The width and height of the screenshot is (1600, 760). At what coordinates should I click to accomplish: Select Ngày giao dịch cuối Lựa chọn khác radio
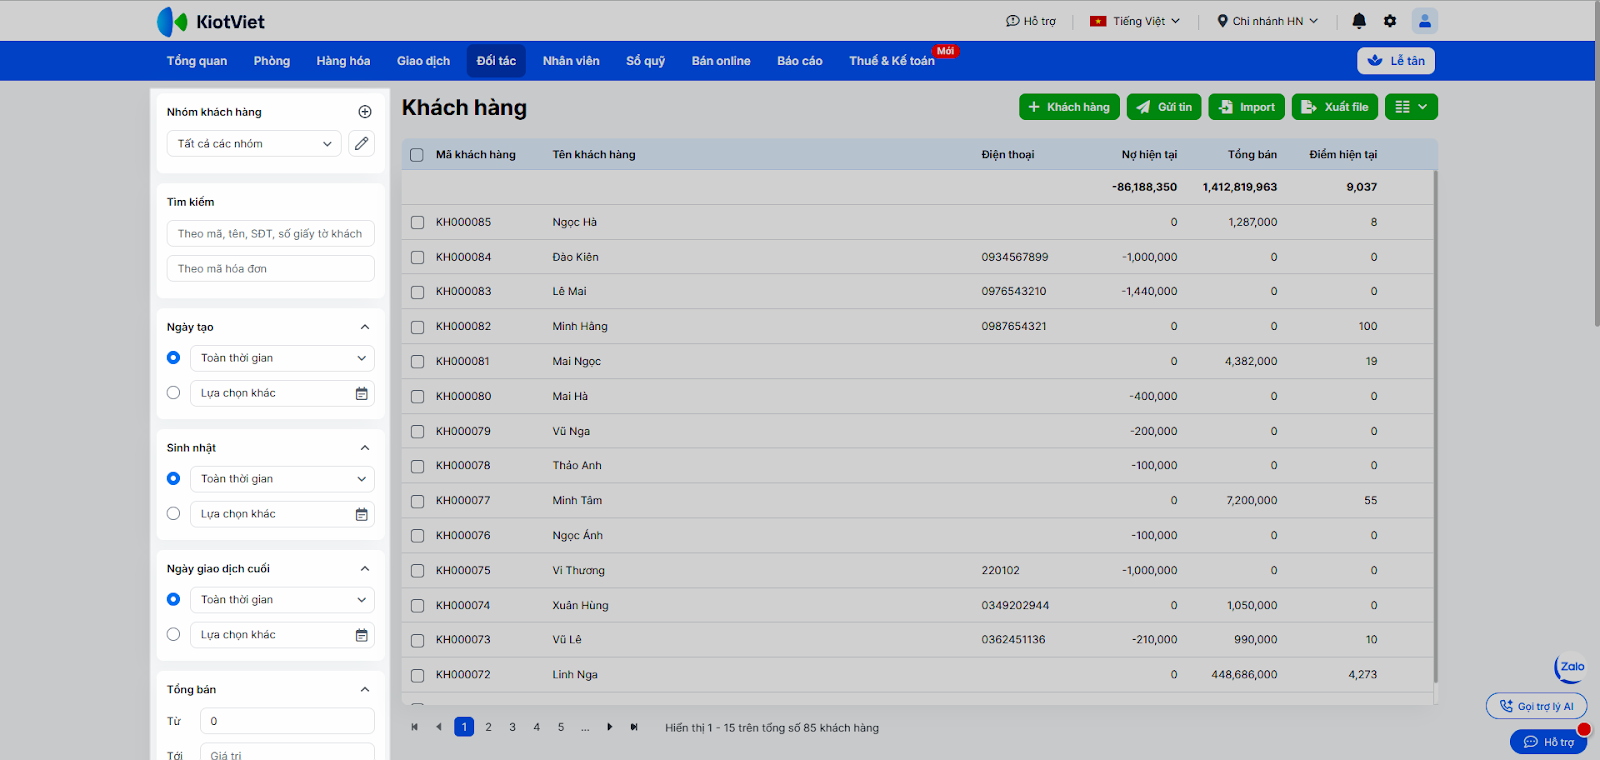174,635
